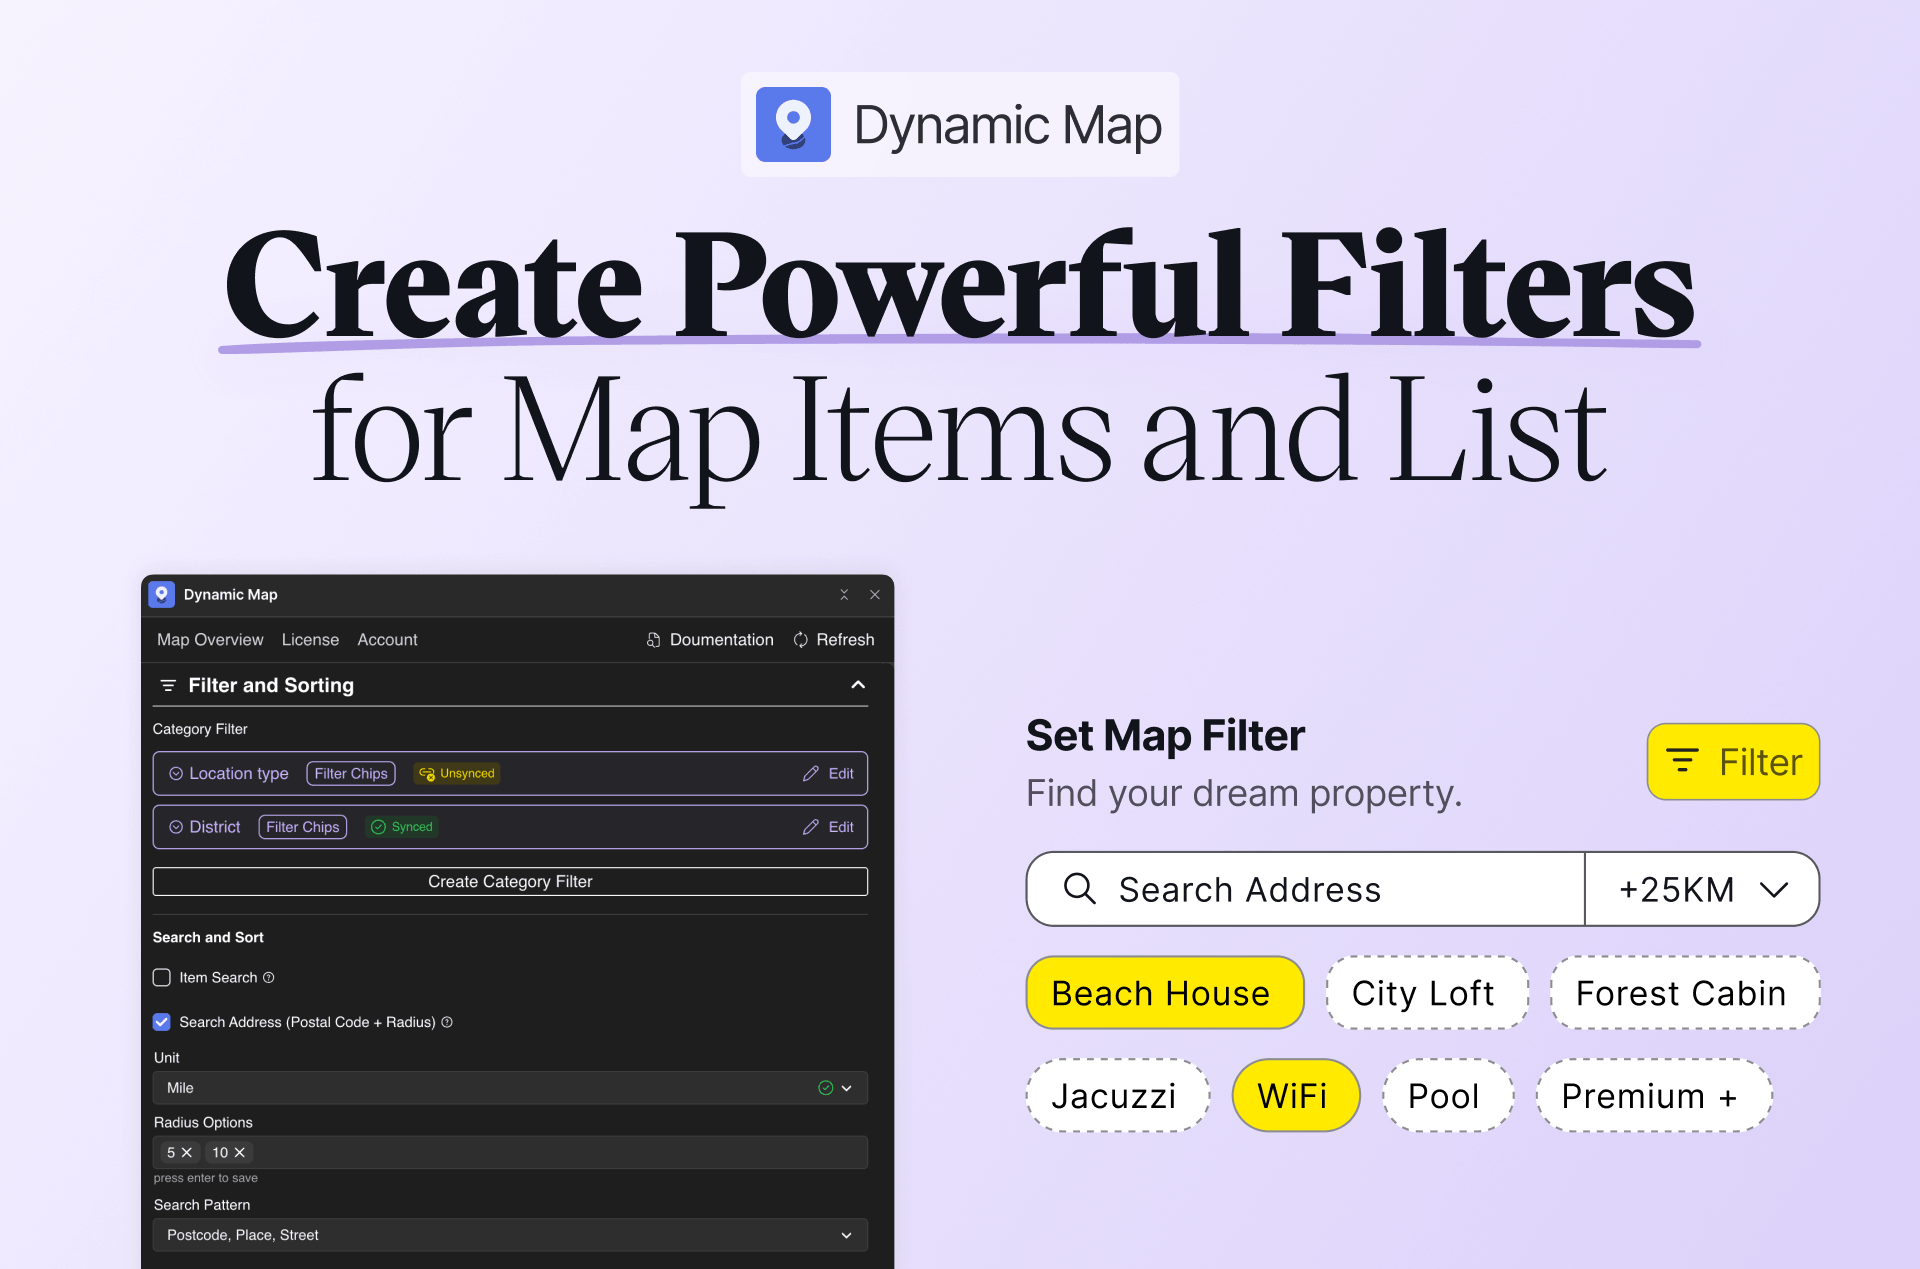Click the Search Address input field
The width and height of the screenshot is (1920, 1269).
point(1306,889)
